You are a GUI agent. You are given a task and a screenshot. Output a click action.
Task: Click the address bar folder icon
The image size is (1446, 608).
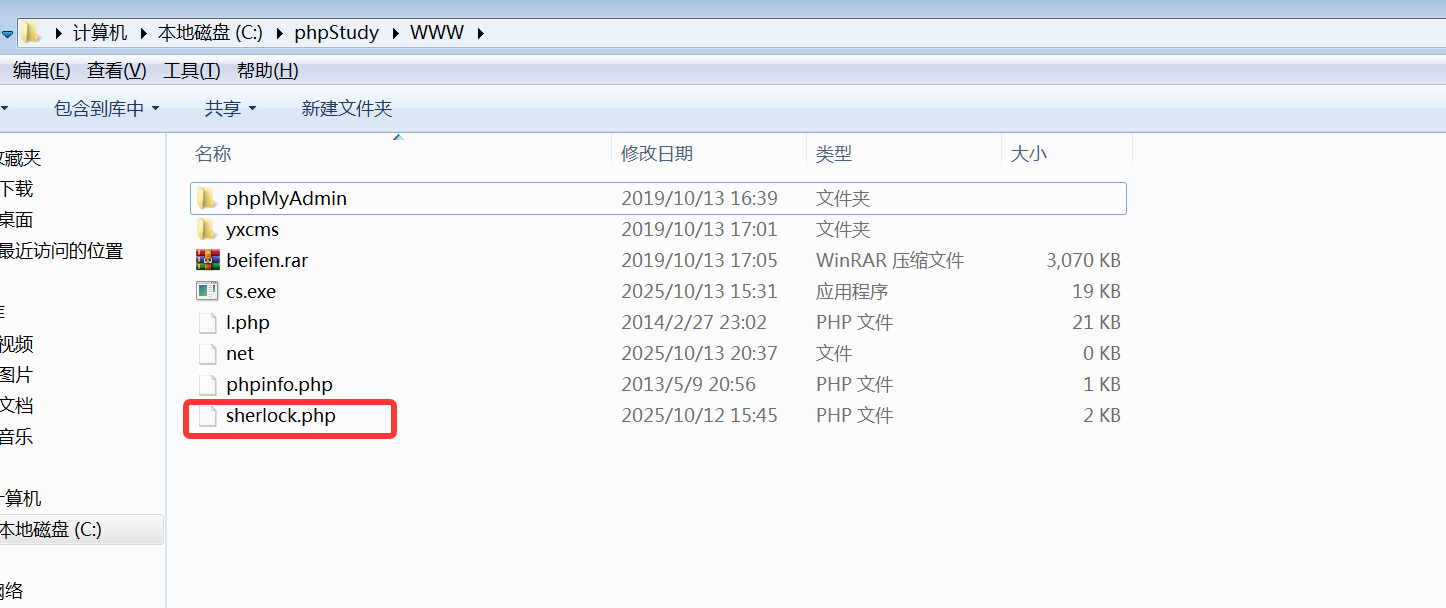32,32
